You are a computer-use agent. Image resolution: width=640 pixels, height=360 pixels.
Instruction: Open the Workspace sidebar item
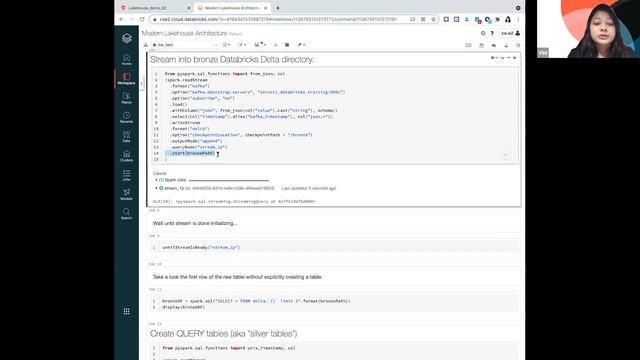point(127,79)
